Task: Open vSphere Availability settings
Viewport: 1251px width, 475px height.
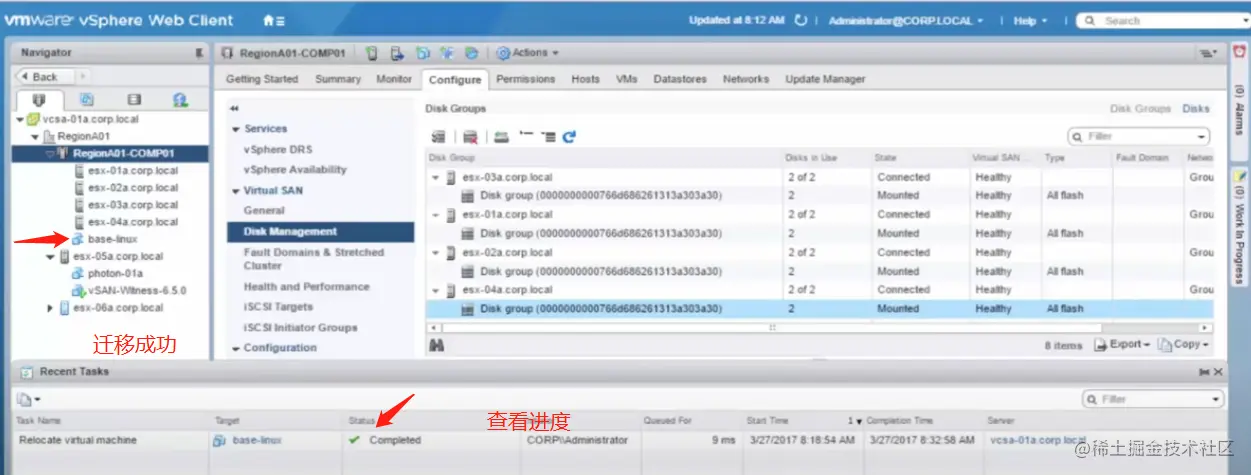Action: 295,170
